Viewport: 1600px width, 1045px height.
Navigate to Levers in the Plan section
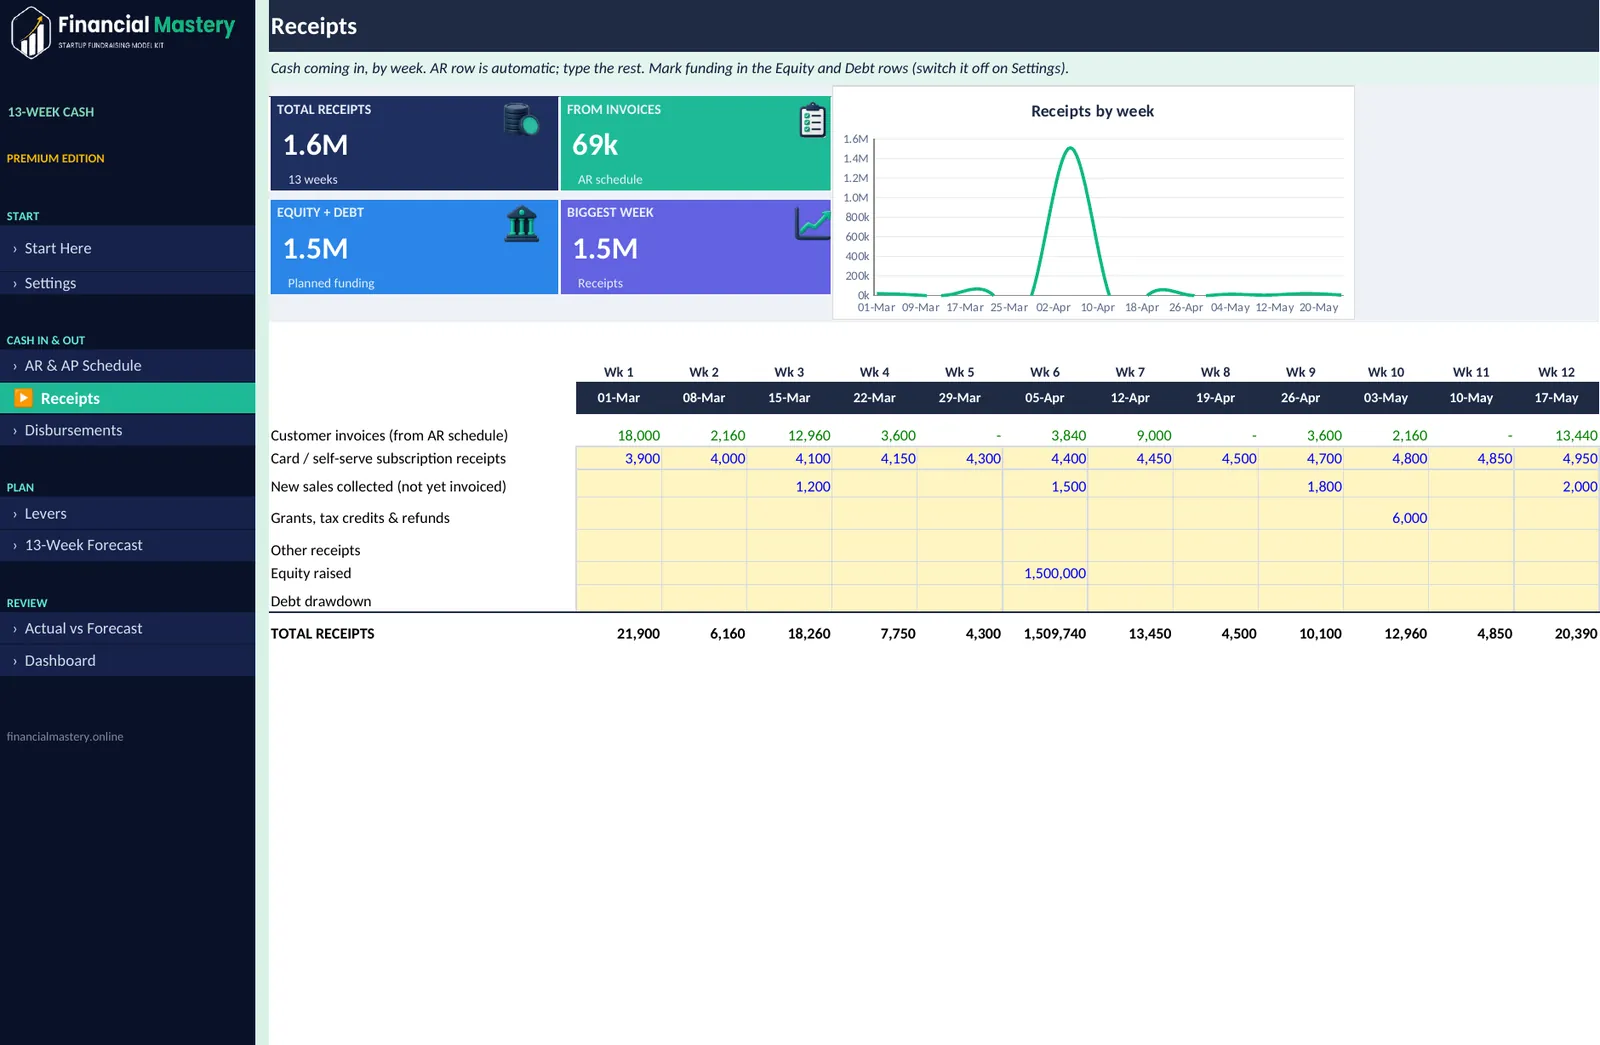click(128, 513)
